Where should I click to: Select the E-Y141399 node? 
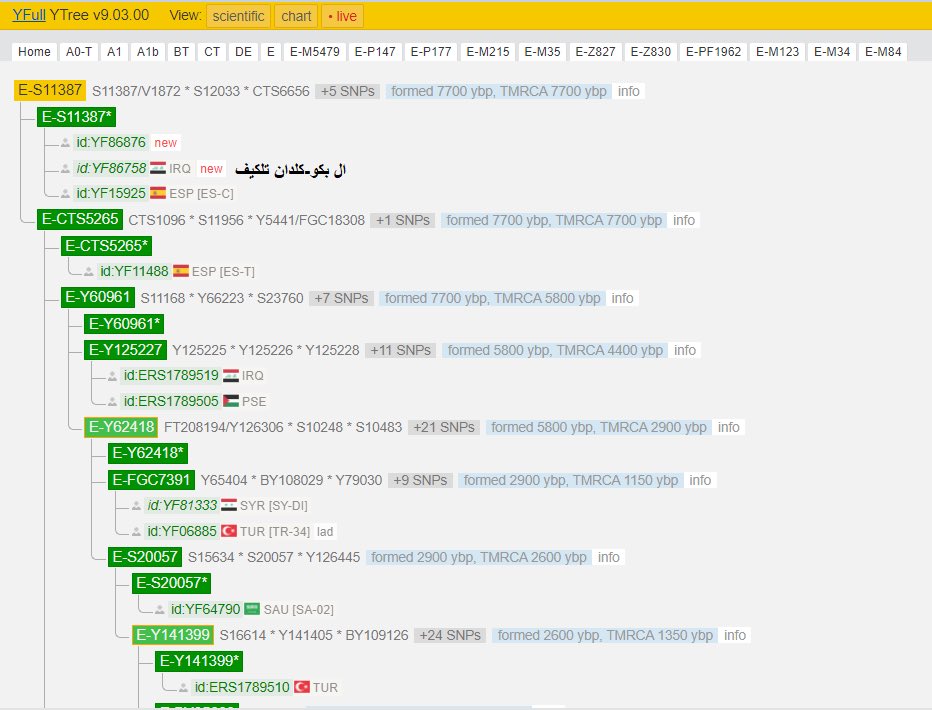pos(173,635)
